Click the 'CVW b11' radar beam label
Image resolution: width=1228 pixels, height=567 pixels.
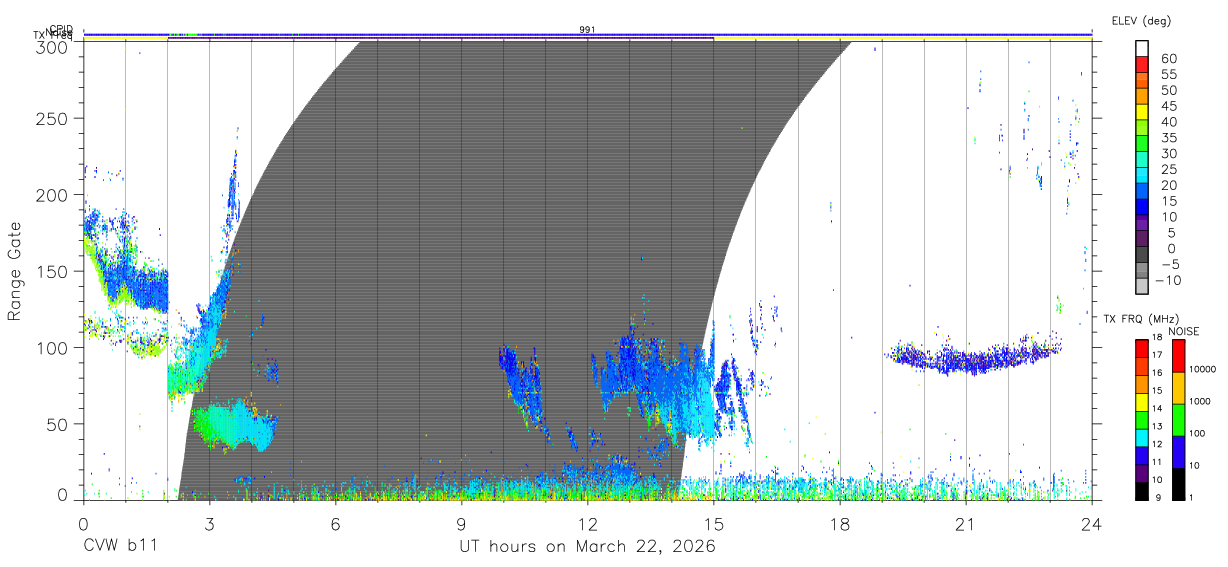pos(119,547)
